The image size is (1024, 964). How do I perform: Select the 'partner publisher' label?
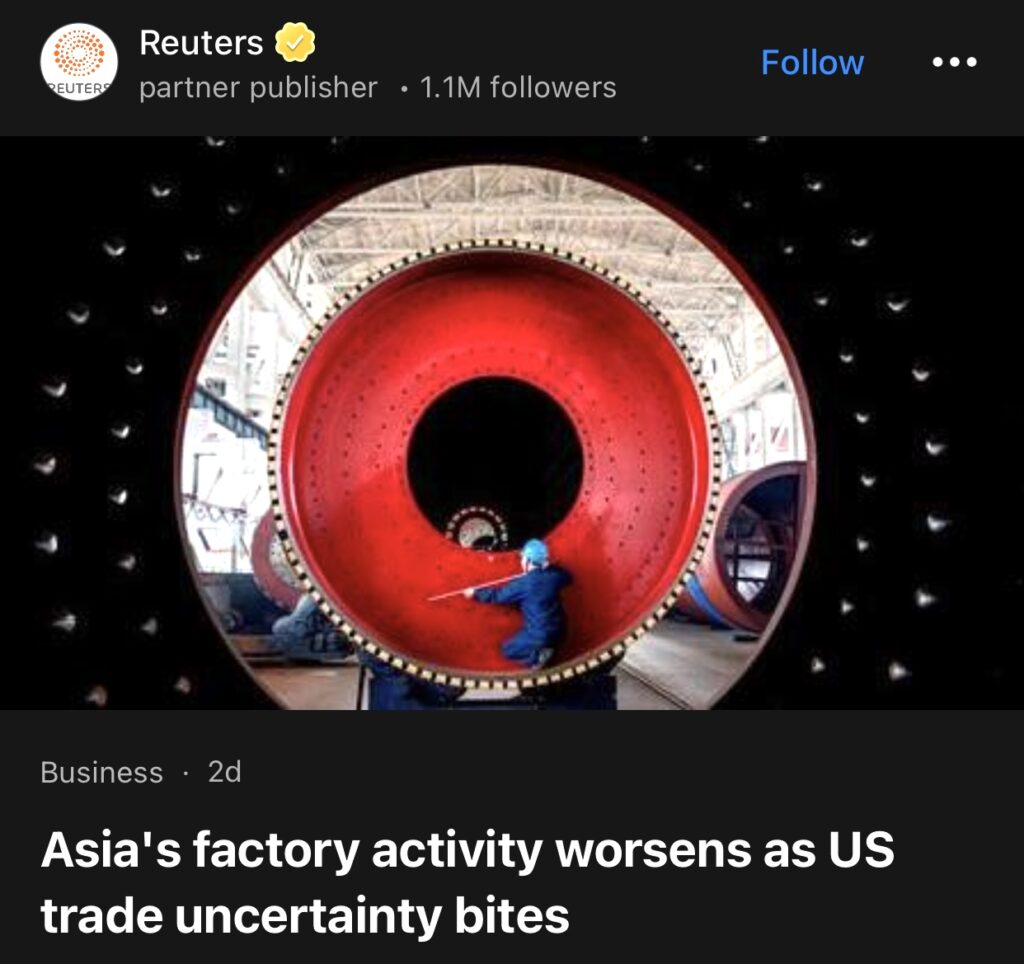[x=258, y=88]
